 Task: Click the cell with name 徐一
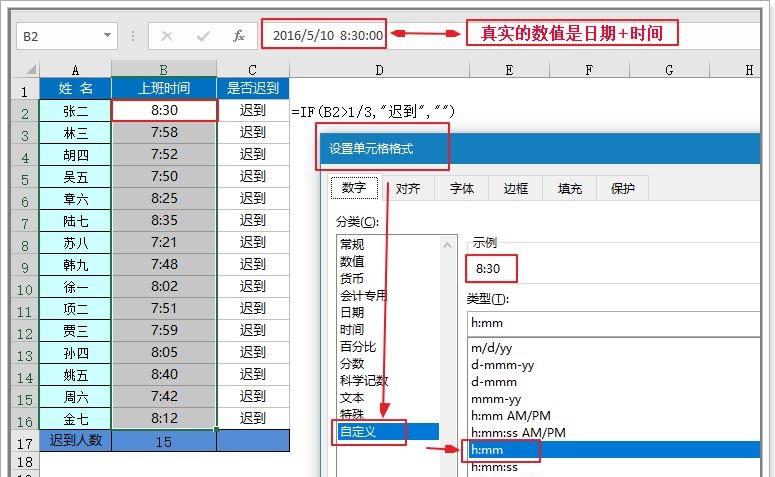(75, 287)
